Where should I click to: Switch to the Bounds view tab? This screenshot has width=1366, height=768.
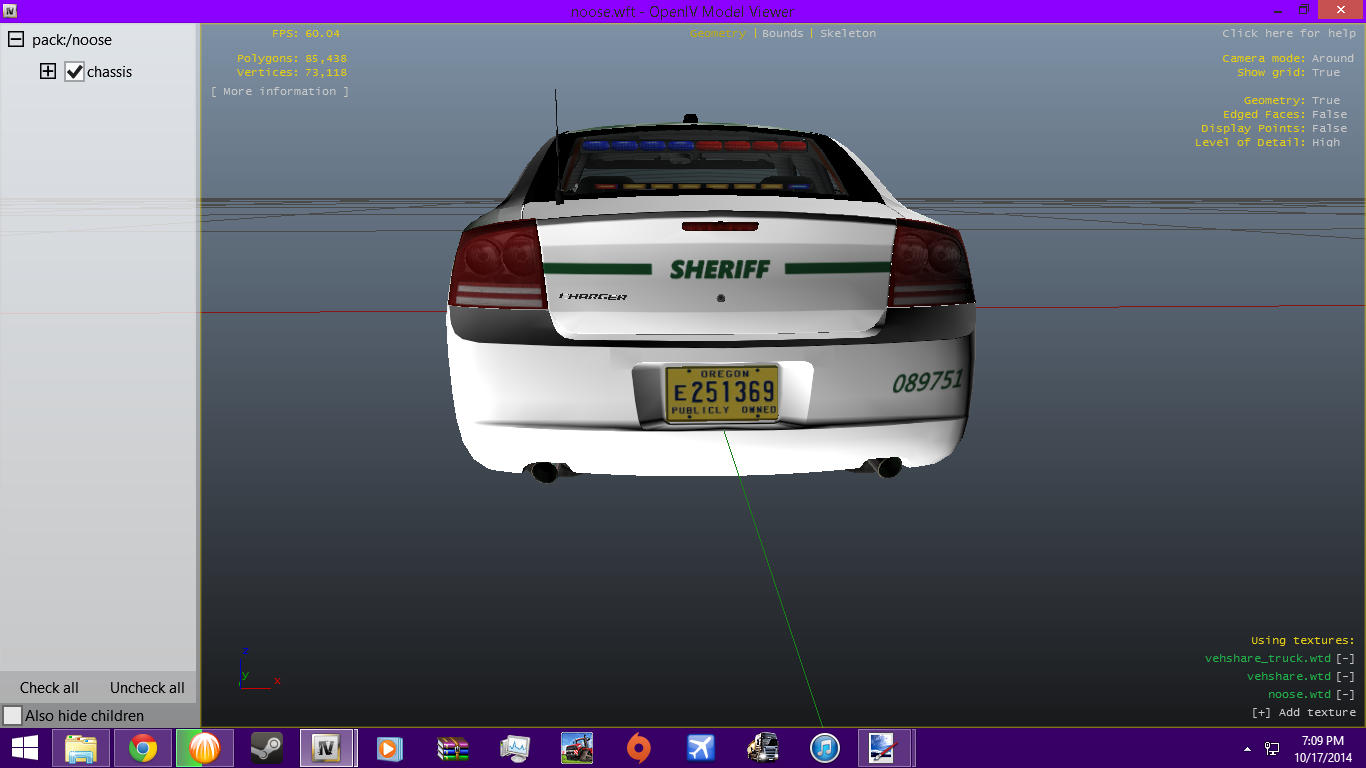782,34
